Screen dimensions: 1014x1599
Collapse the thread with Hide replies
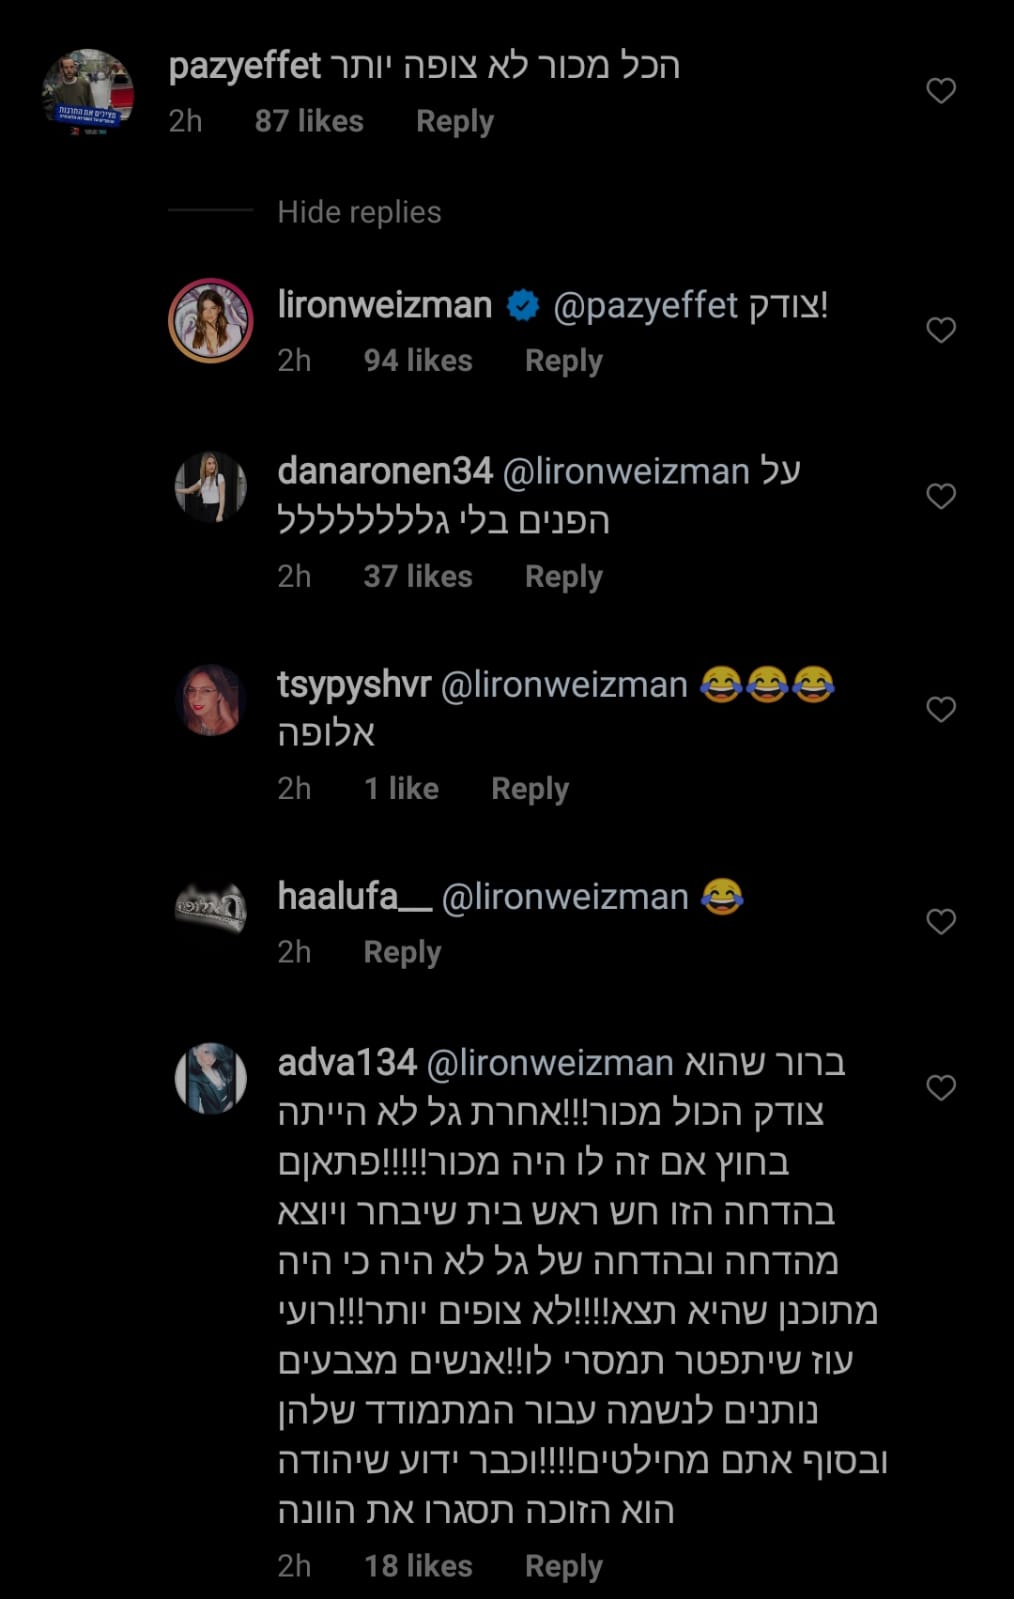[359, 212]
